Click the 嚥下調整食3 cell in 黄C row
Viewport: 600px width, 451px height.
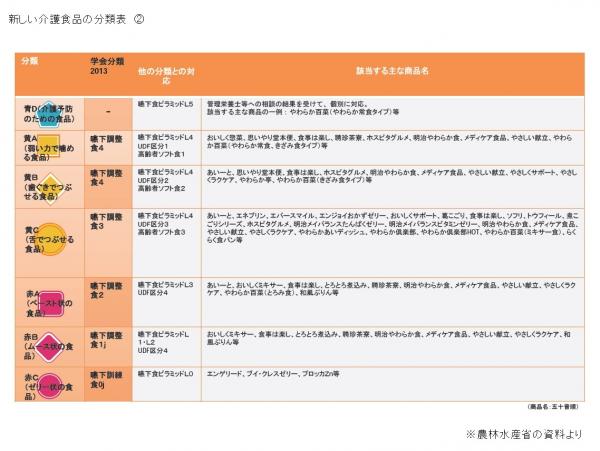tap(108, 221)
